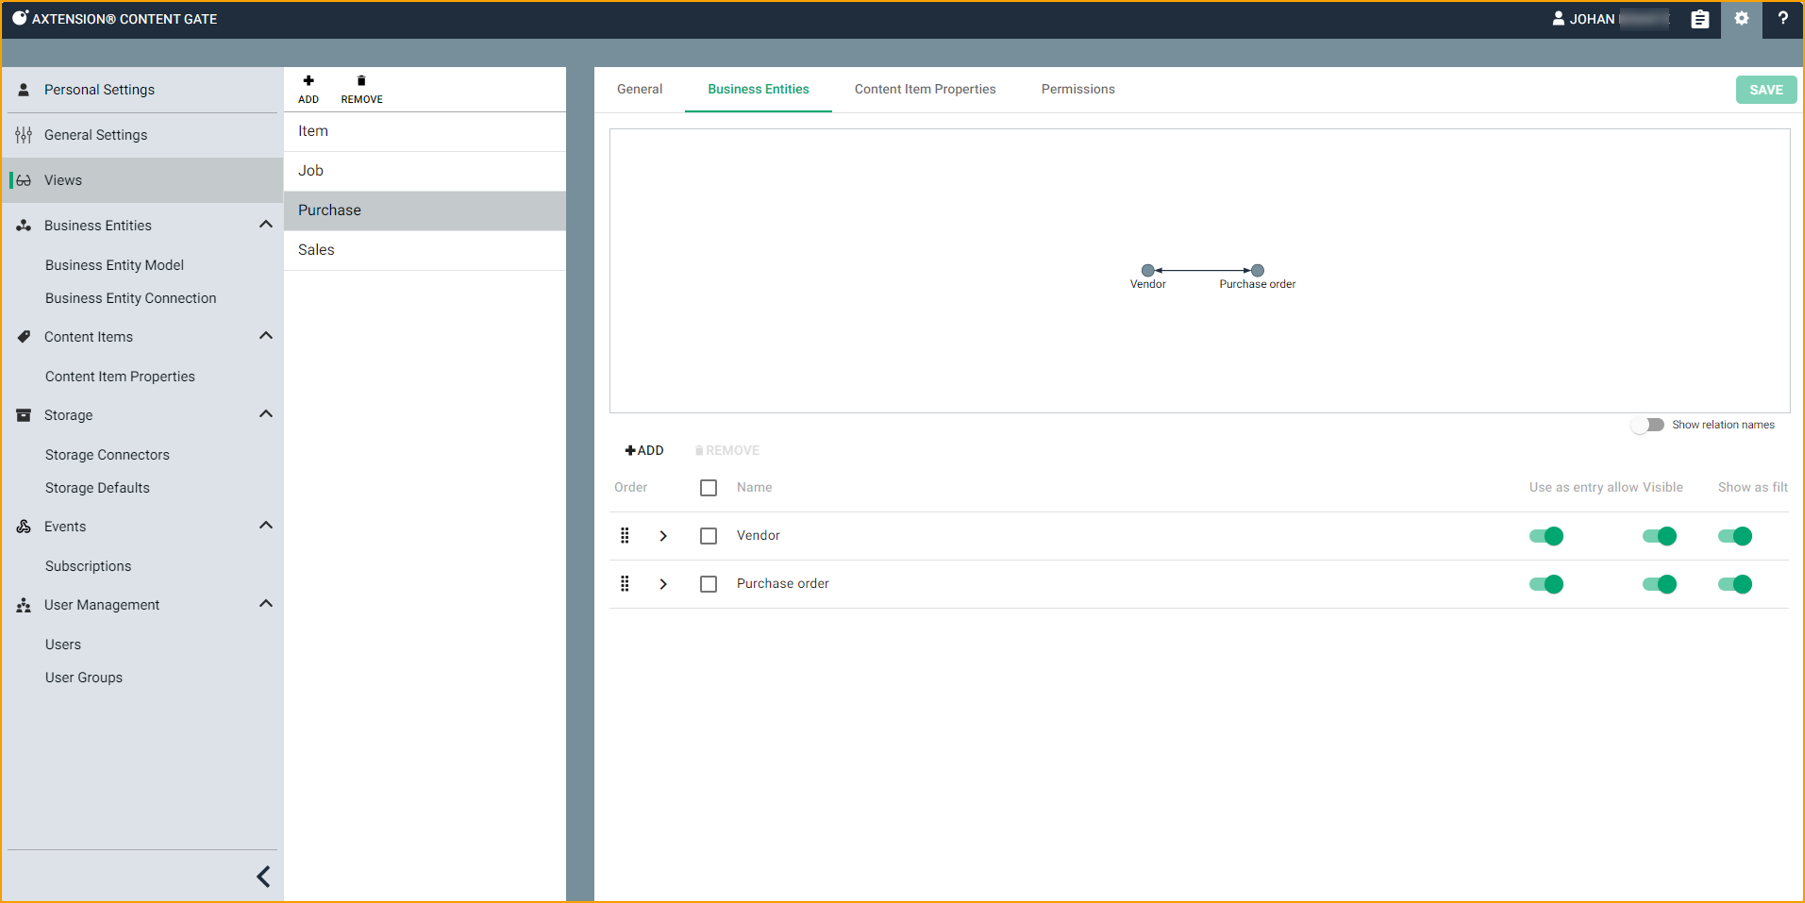Click the Order column header

(x=631, y=488)
